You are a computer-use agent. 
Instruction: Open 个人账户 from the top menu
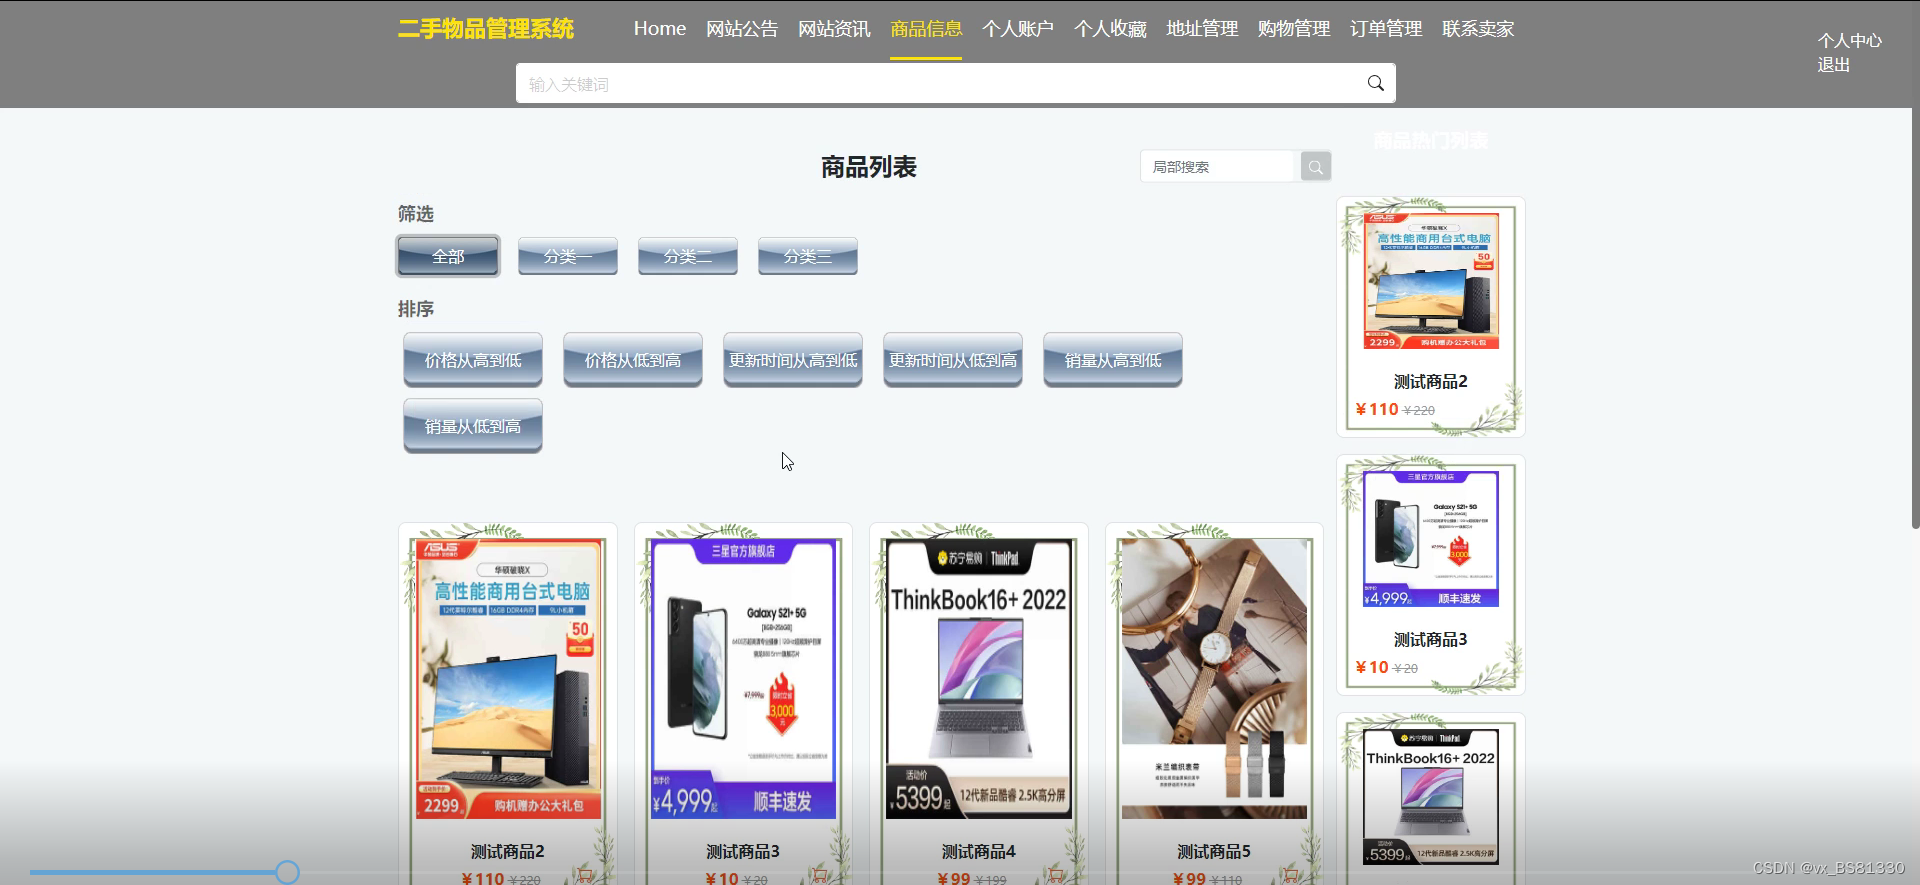coord(1018,29)
